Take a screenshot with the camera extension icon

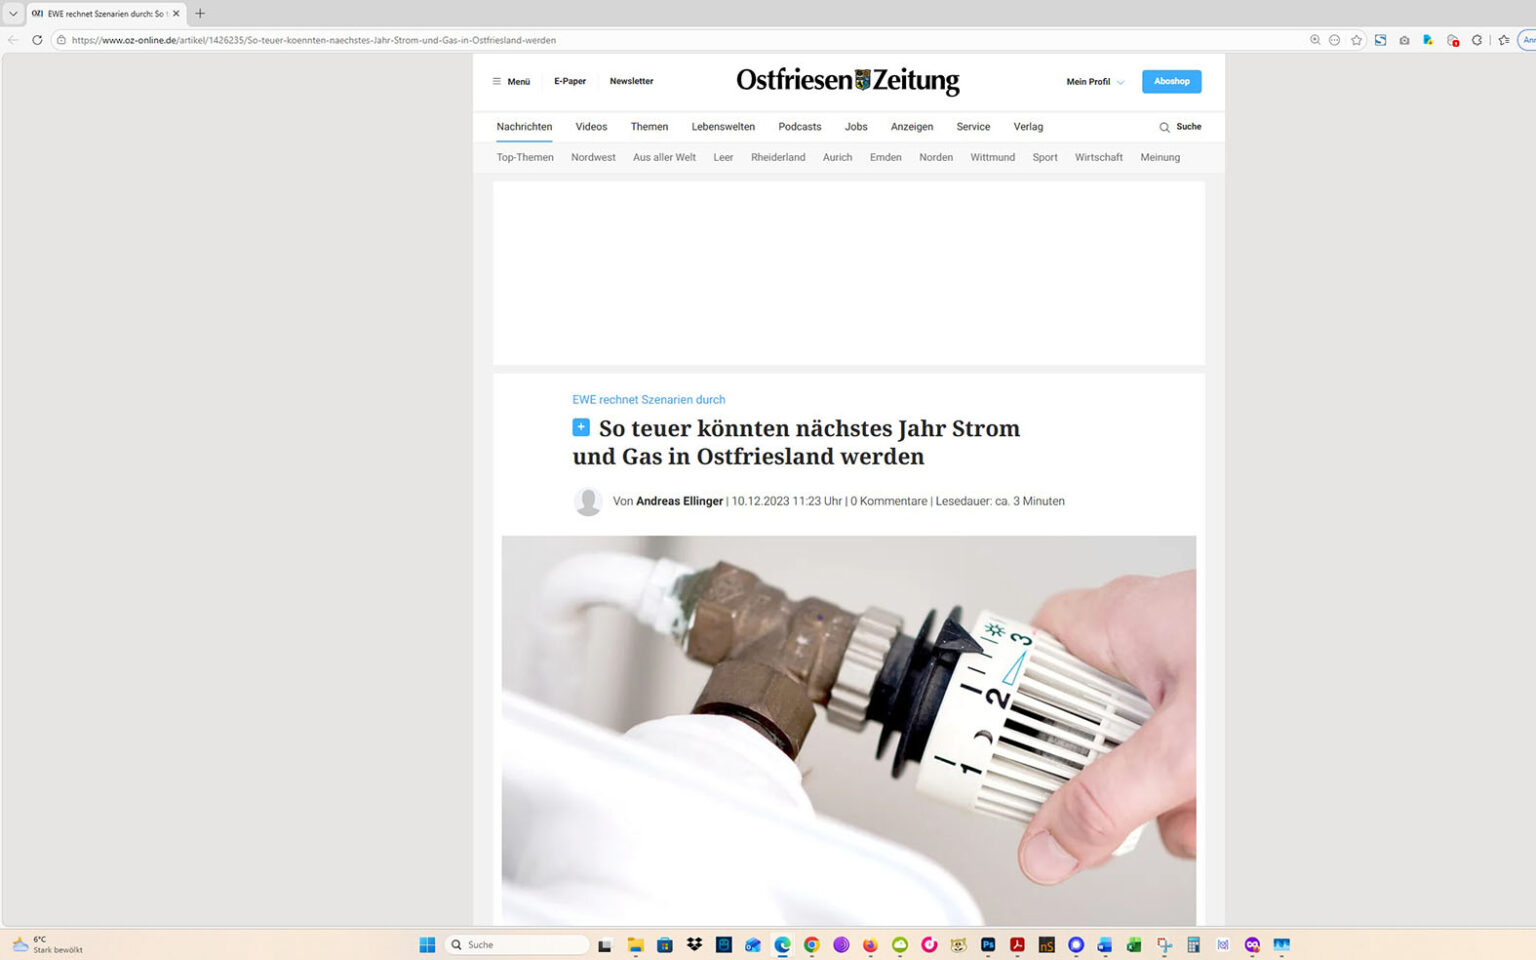pyautogui.click(x=1404, y=40)
